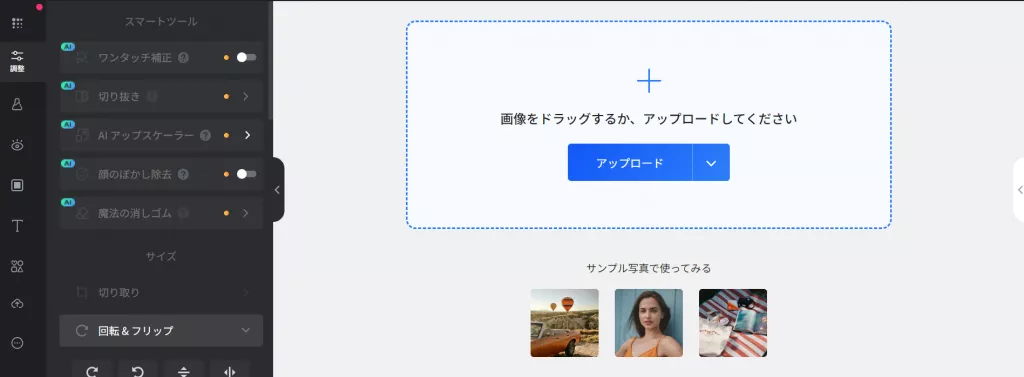Image resolution: width=1024 pixels, height=377 pixels.
Task: Click the AI アップスケーラー label
Action: click(x=146, y=135)
